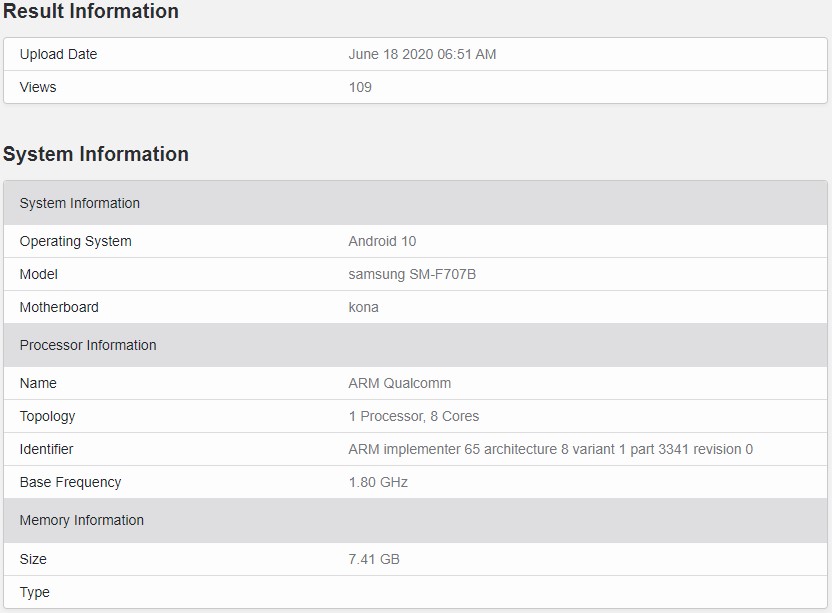Screen dimensions: 832x613
Task: Click the Base Frequency label
Action: tap(71, 482)
